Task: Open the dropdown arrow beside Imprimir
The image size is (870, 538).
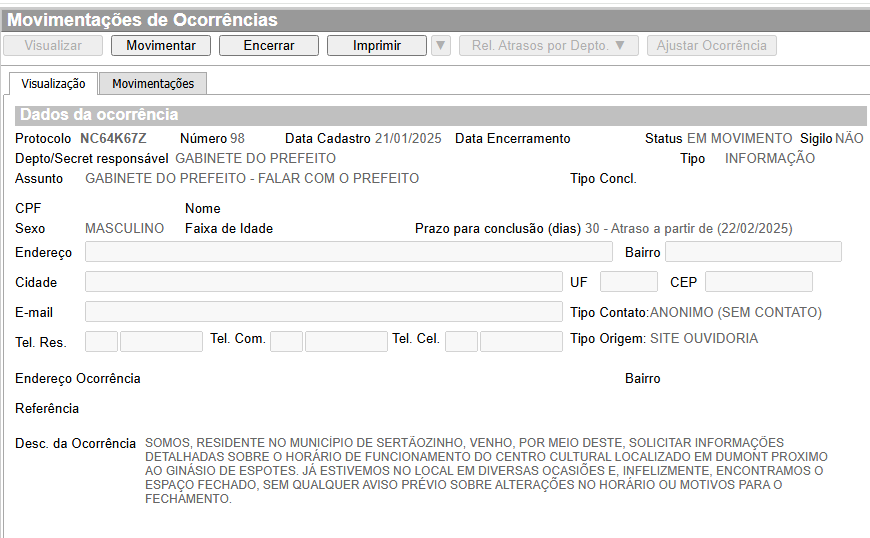Action: point(440,46)
